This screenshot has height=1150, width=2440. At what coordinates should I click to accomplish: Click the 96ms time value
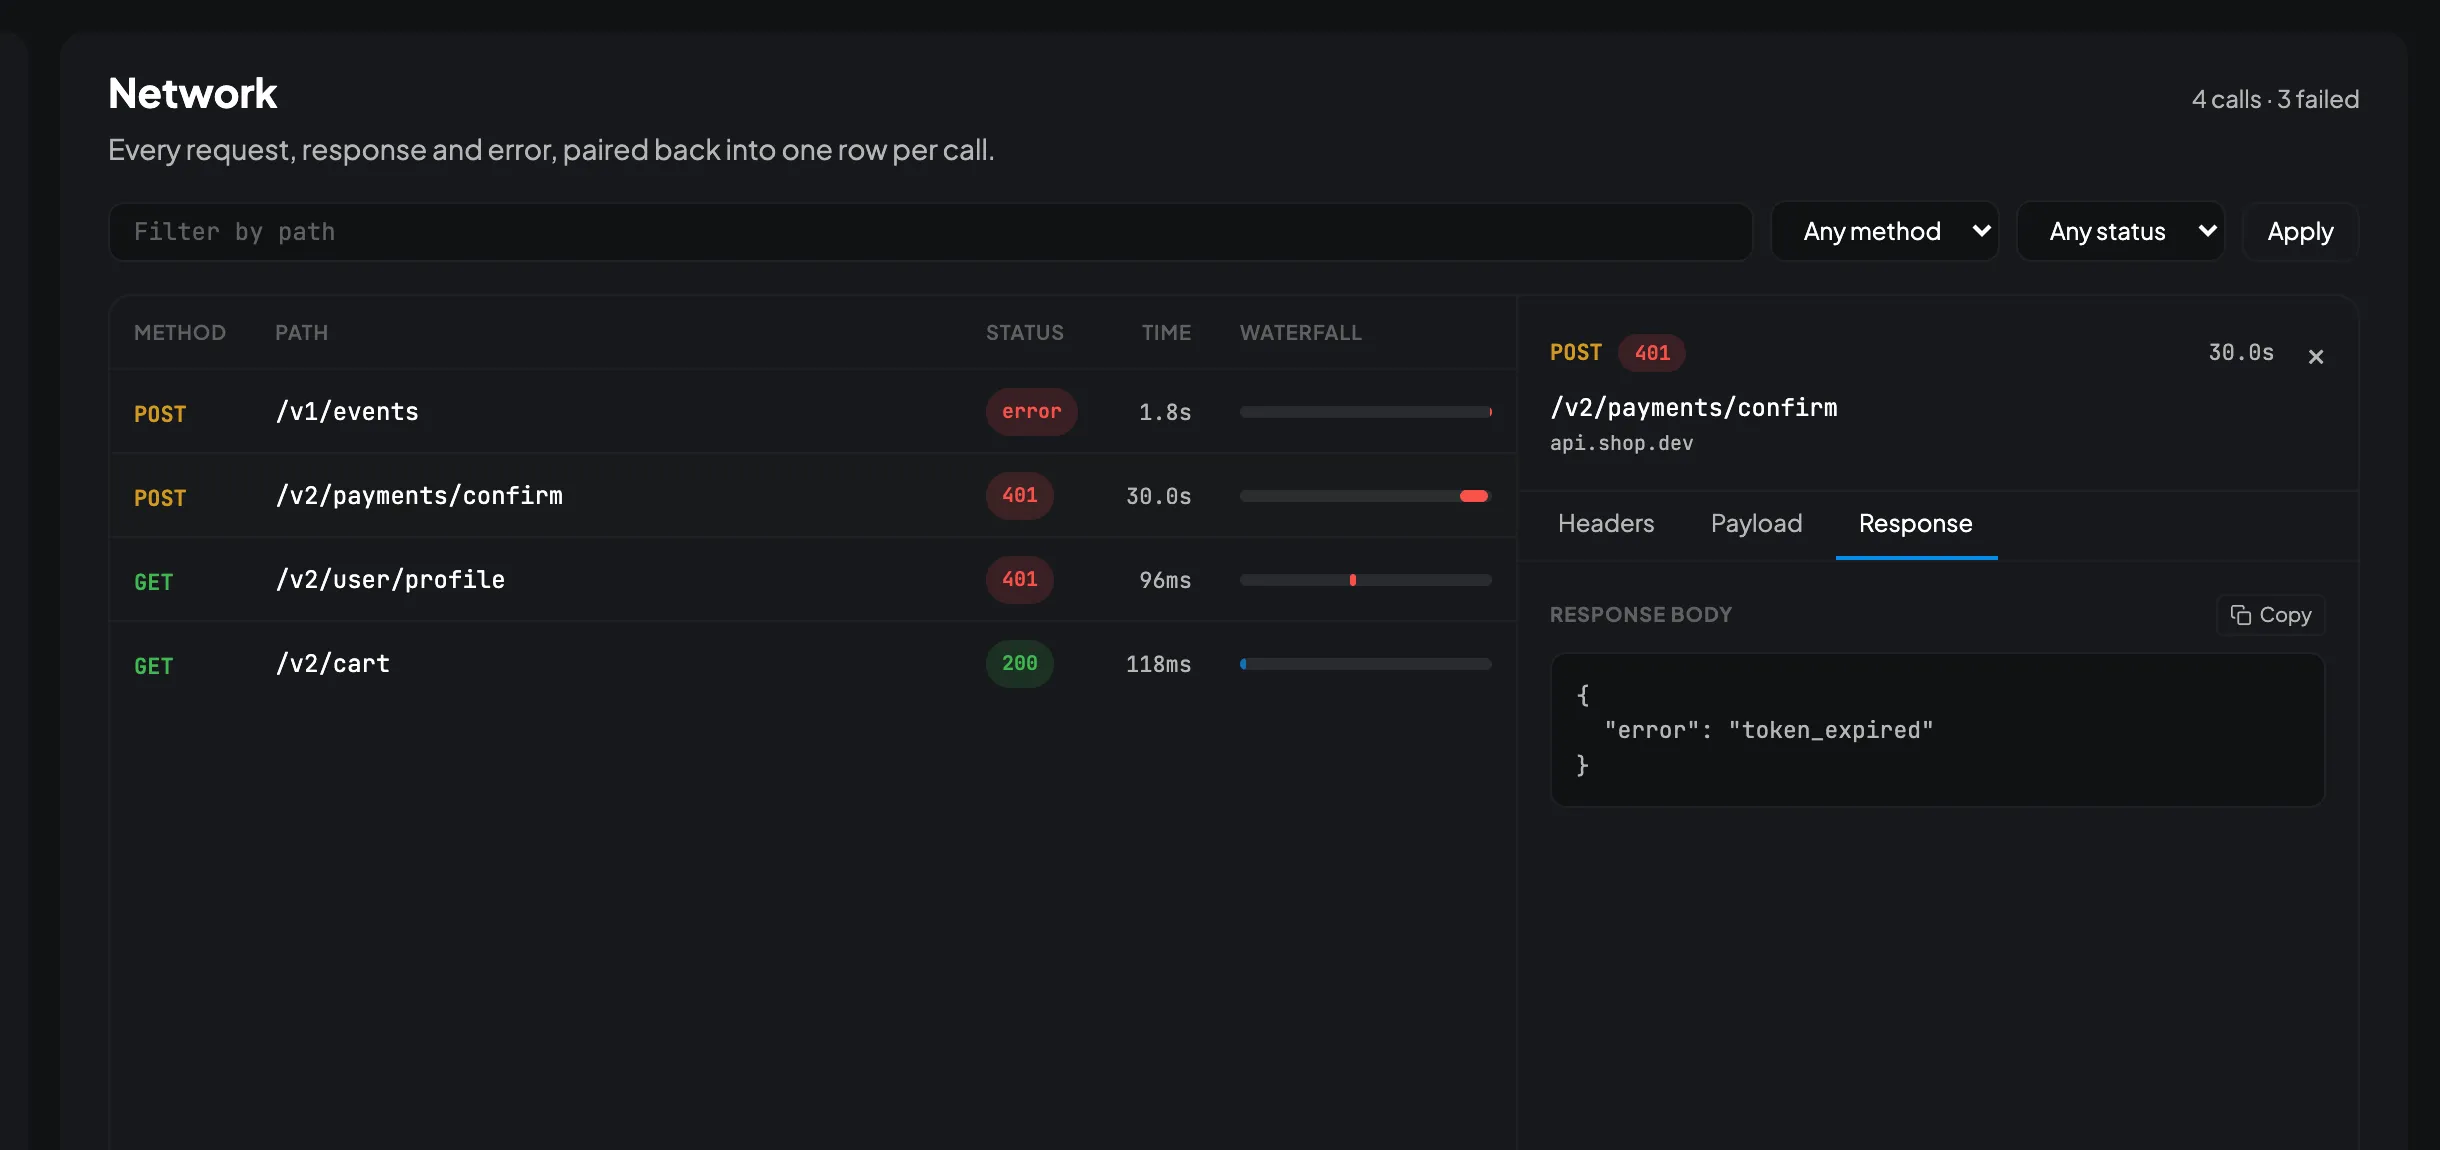[1165, 580]
